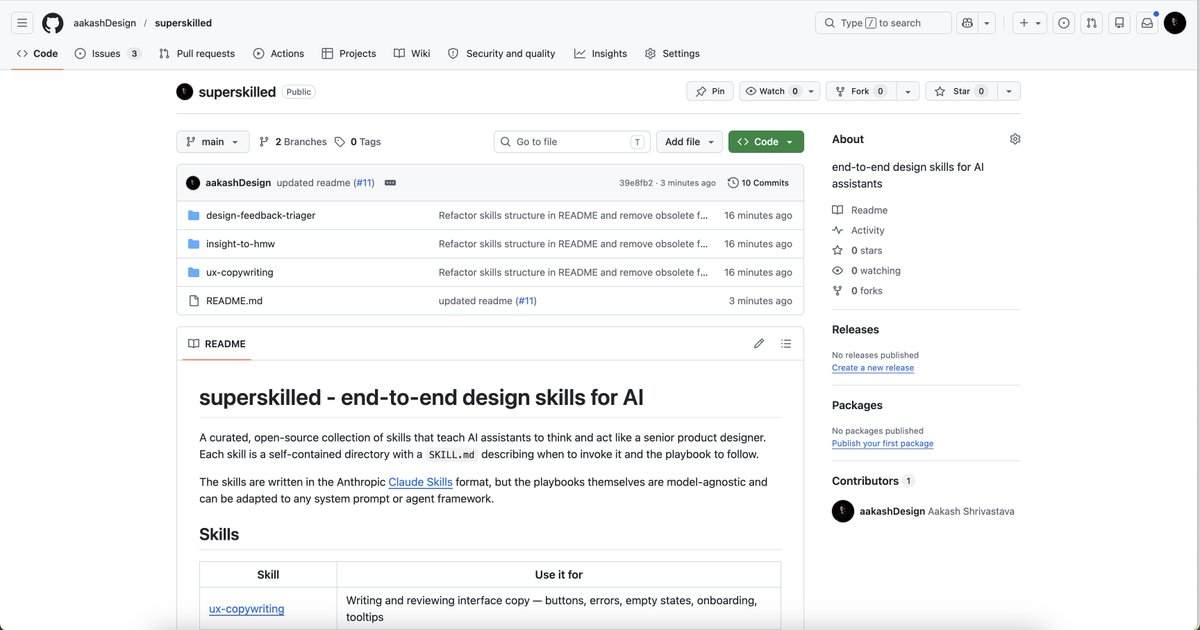Open the hamburger navigation menu

(22, 22)
